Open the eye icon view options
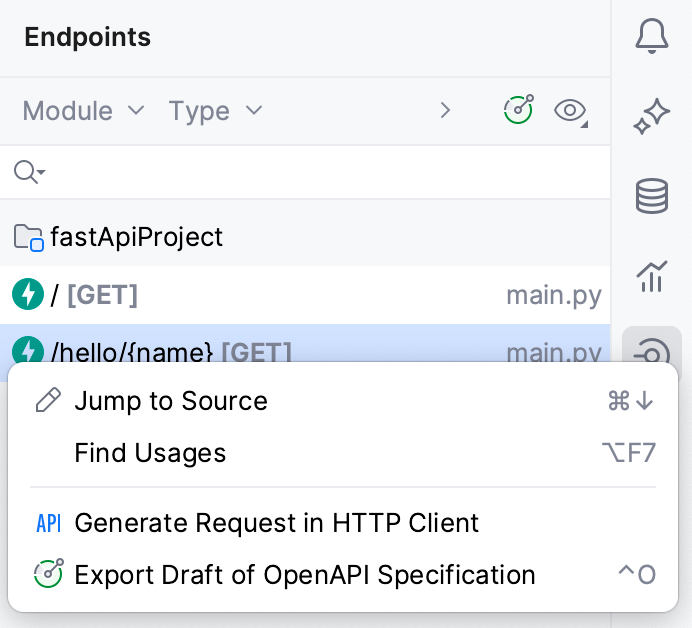 point(570,111)
